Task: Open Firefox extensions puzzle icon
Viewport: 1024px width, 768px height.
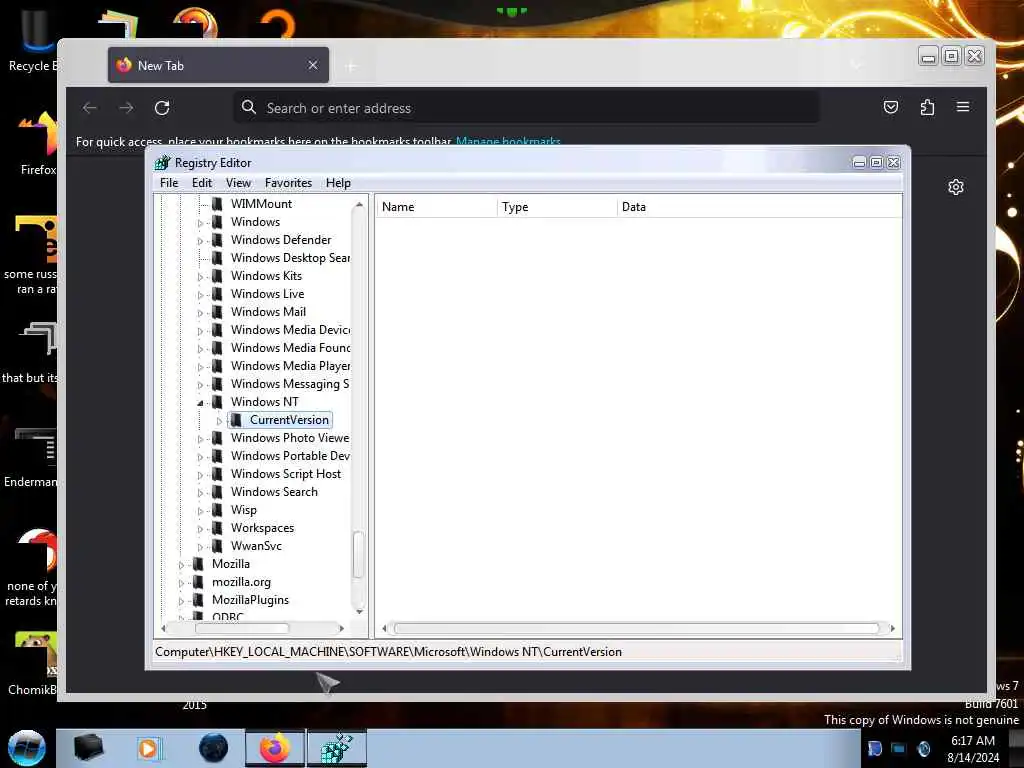Action: 927,107
